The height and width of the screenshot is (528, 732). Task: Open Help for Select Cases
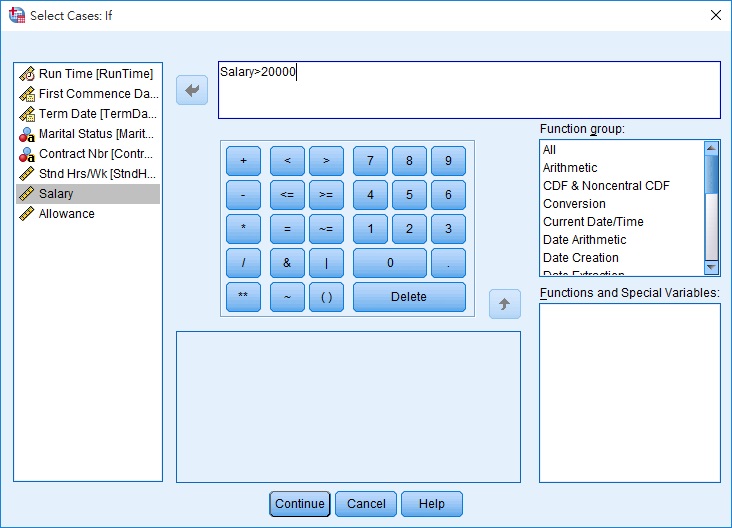coord(432,504)
